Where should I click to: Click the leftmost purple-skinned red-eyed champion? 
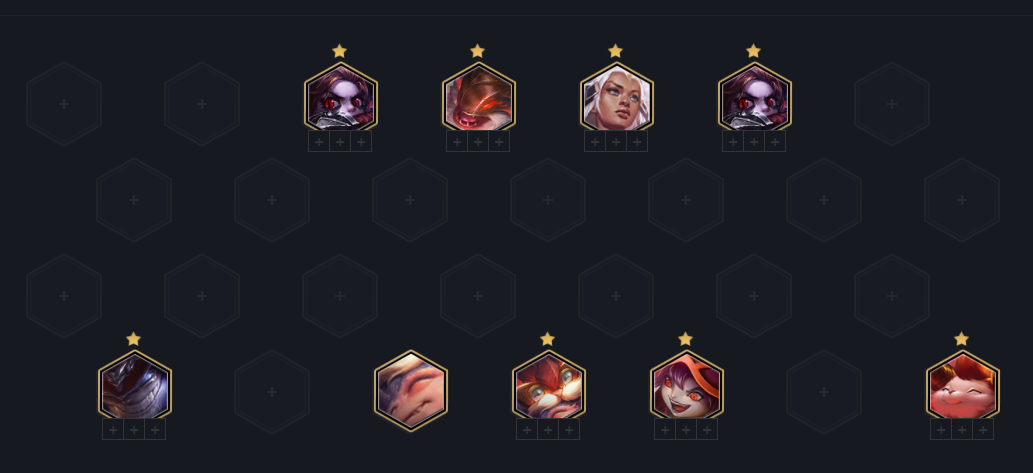[340, 97]
